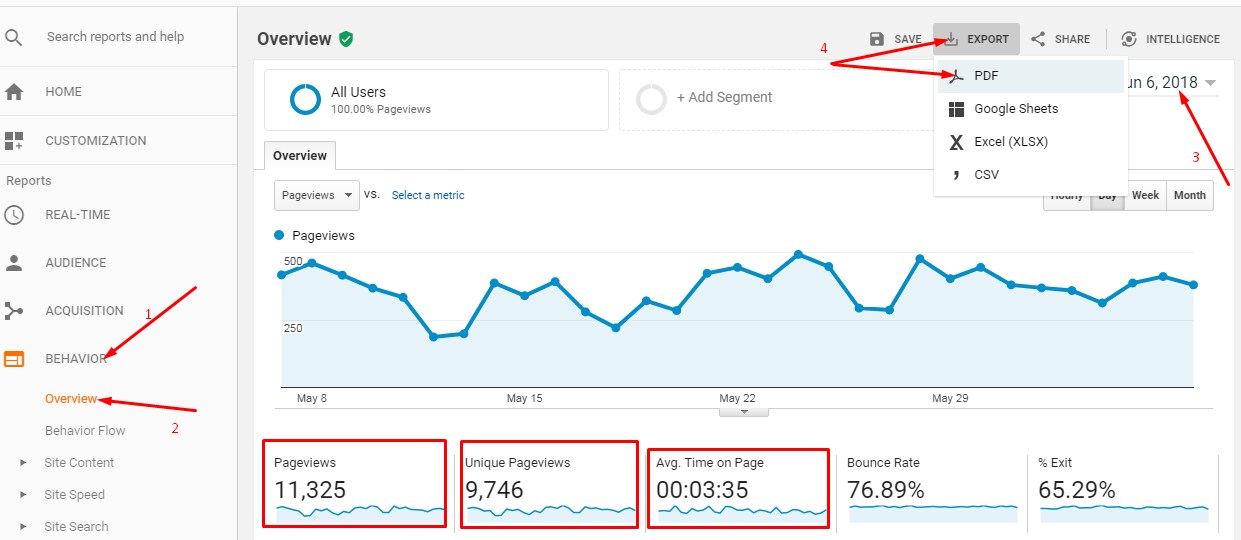Image resolution: width=1241 pixels, height=540 pixels.
Task: Click the Real-Time clock icon
Action: (x=14, y=215)
